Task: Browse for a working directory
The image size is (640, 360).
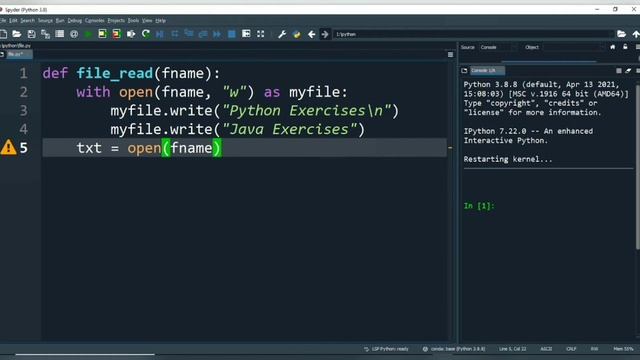Action: (621, 34)
